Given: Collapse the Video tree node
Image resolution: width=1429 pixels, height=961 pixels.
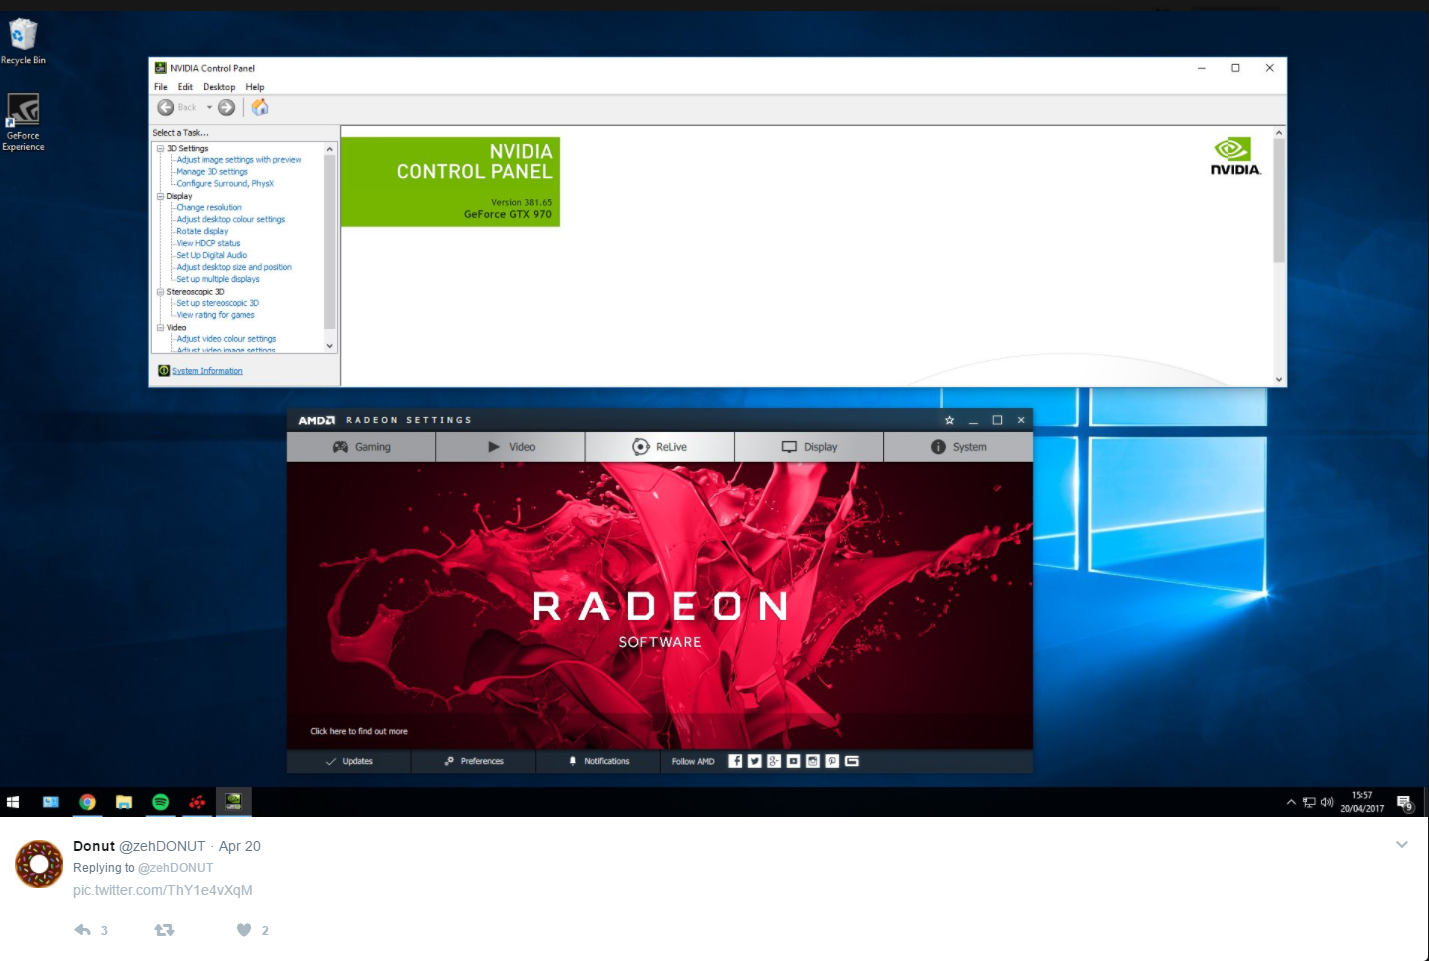Looking at the screenshot, I should (160, 327).
